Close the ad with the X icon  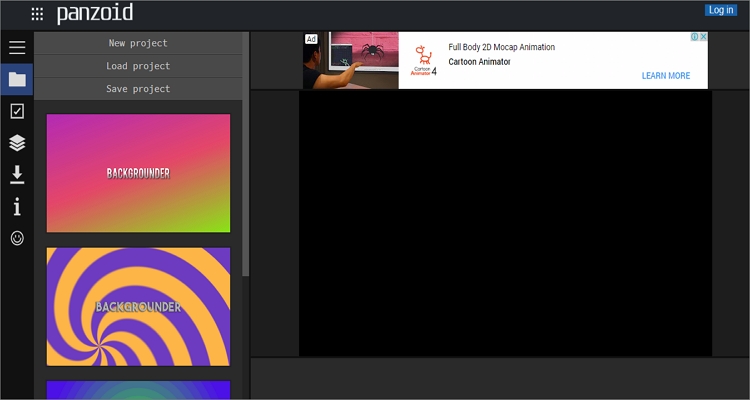(704, 37)
